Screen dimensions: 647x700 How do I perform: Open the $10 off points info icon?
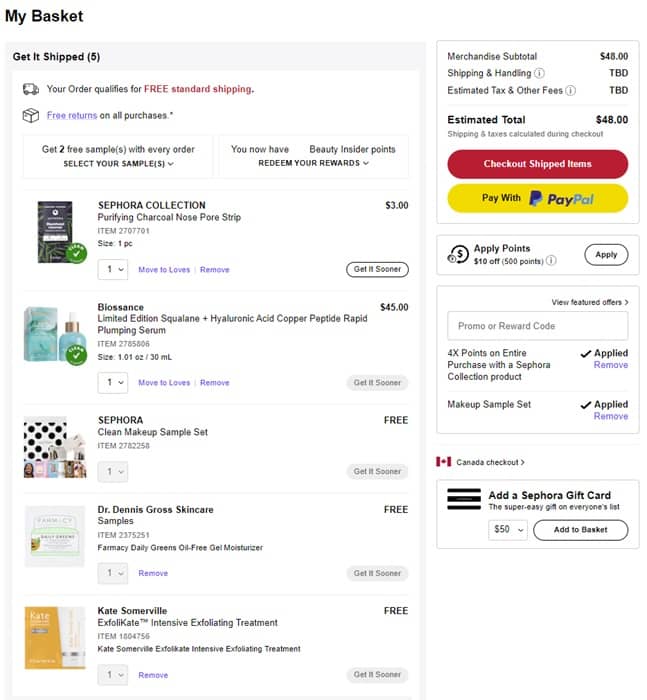click(x=551, y=261)
